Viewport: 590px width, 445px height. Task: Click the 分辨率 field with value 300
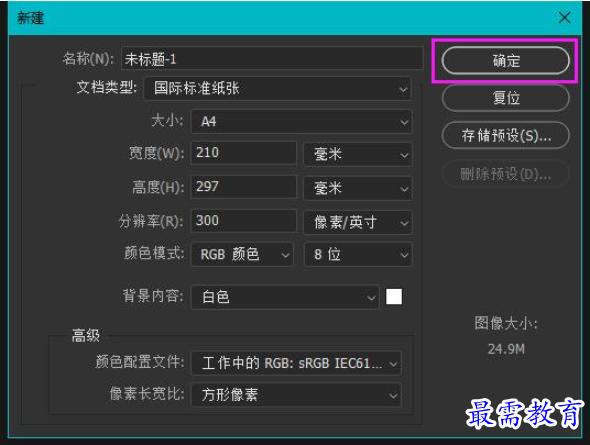[x=244, y=220]
